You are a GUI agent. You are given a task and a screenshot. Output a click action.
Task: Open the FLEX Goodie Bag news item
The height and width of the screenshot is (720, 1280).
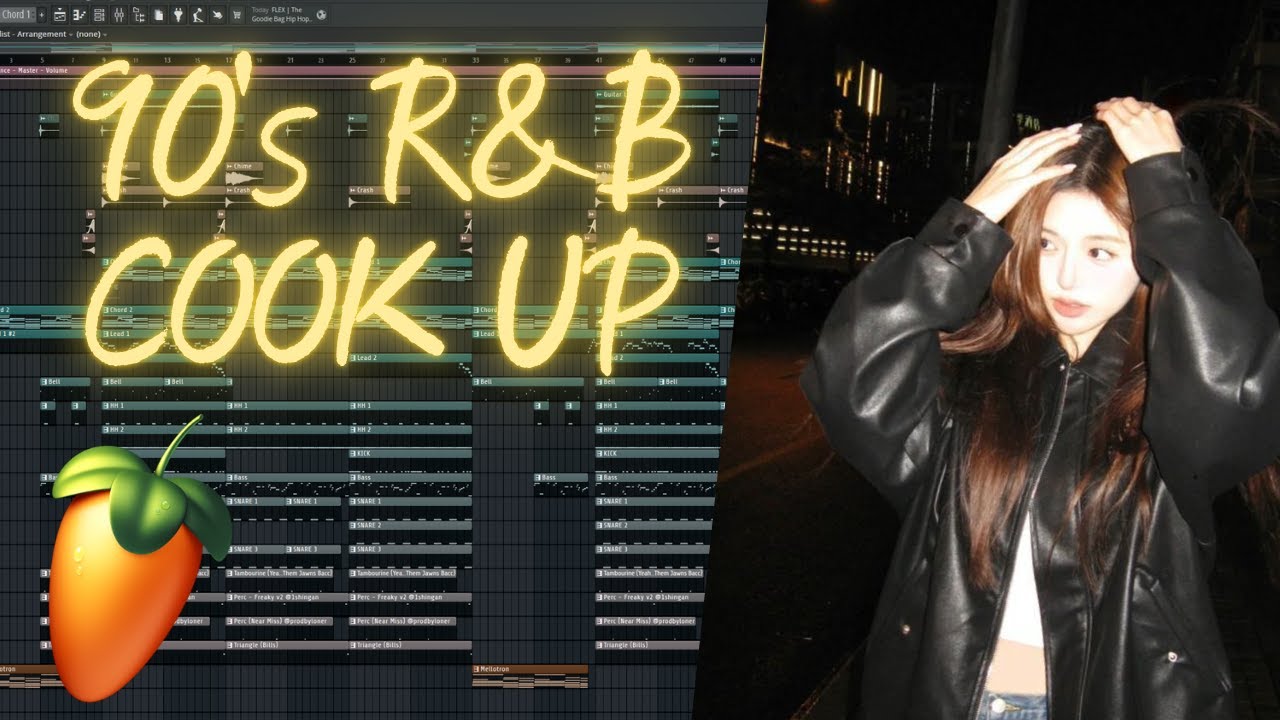(280, 15)
